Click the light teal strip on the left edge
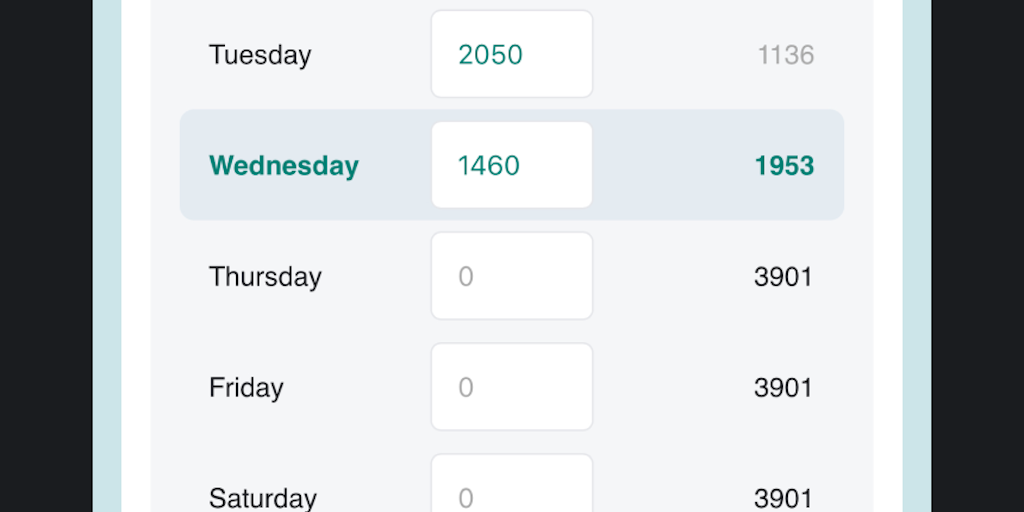The width and height of the screenshot is (1024, 512). (107, 256)
